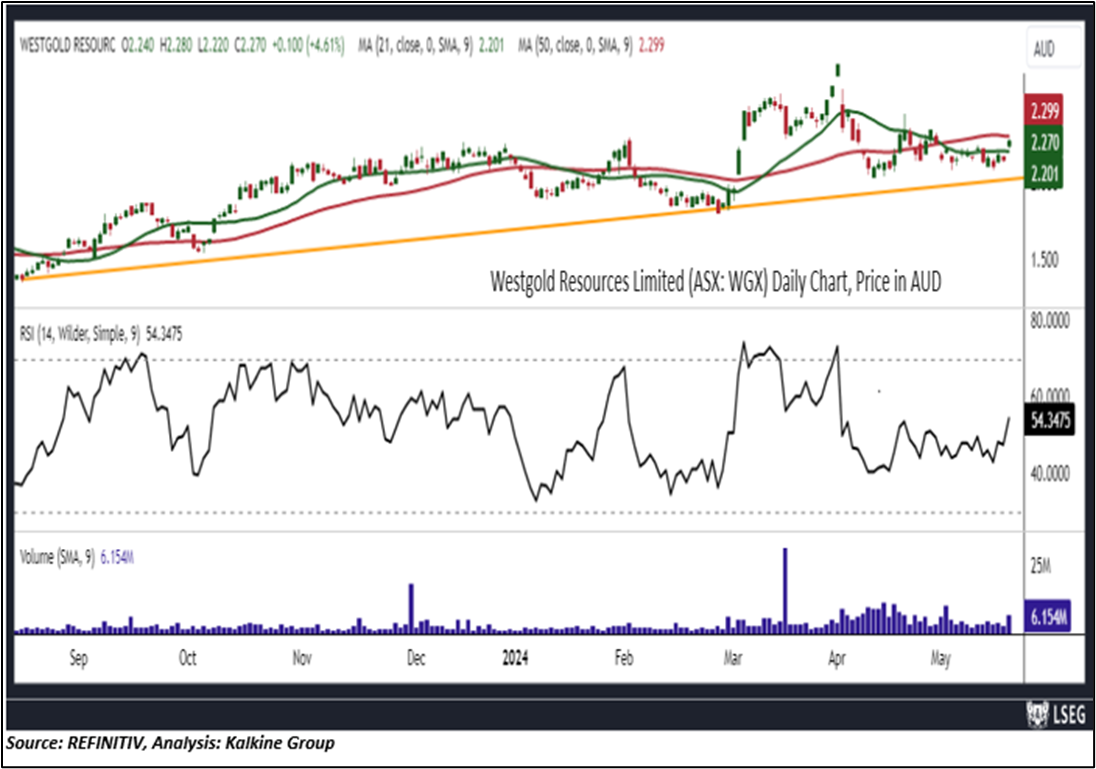The height and width of the screenshot is (769, 1096).
Task: Click the 40.0000 RSI axis label
Action: (1050, 474)
